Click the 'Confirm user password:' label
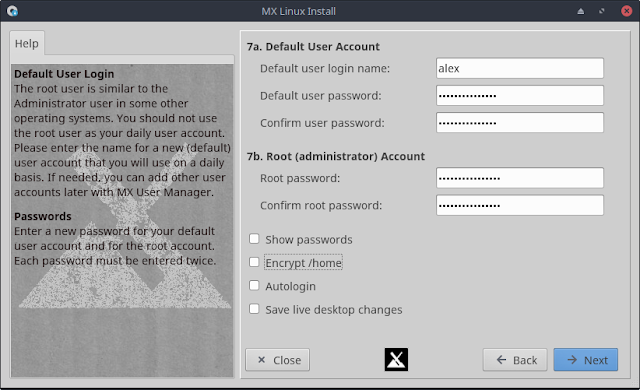Viewport: 640px width, 390px height. (x=322, y=123)
